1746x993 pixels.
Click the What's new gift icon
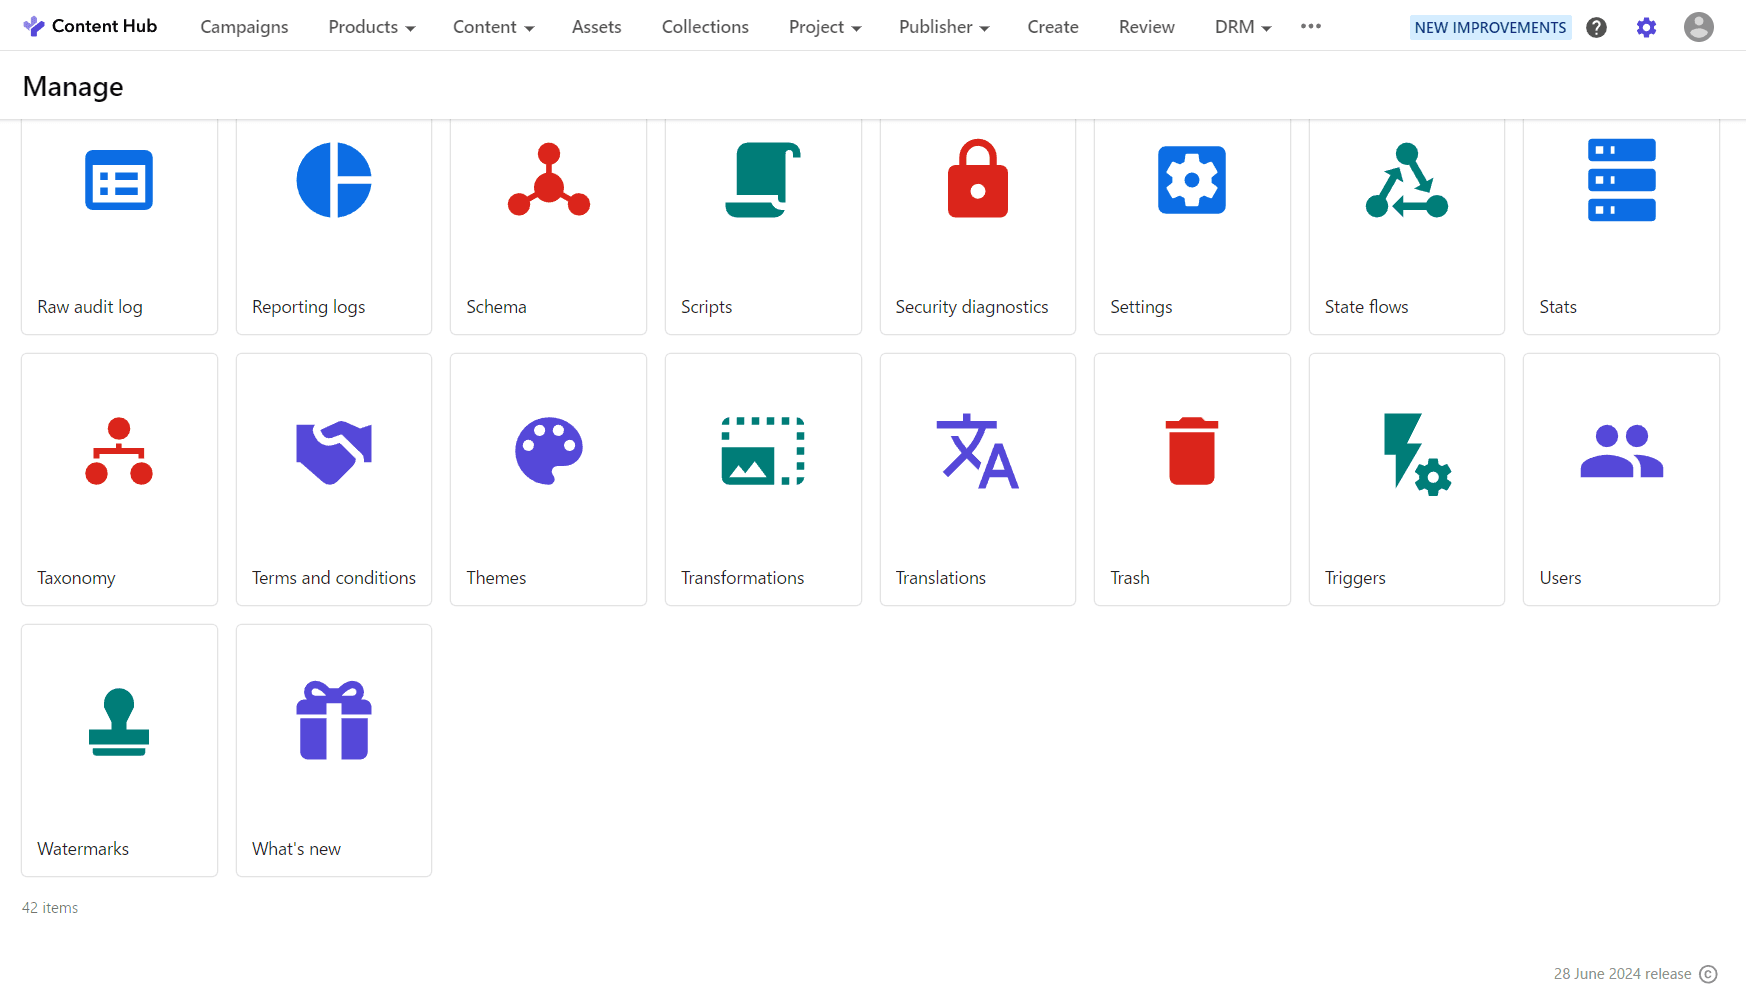point(334,722)
